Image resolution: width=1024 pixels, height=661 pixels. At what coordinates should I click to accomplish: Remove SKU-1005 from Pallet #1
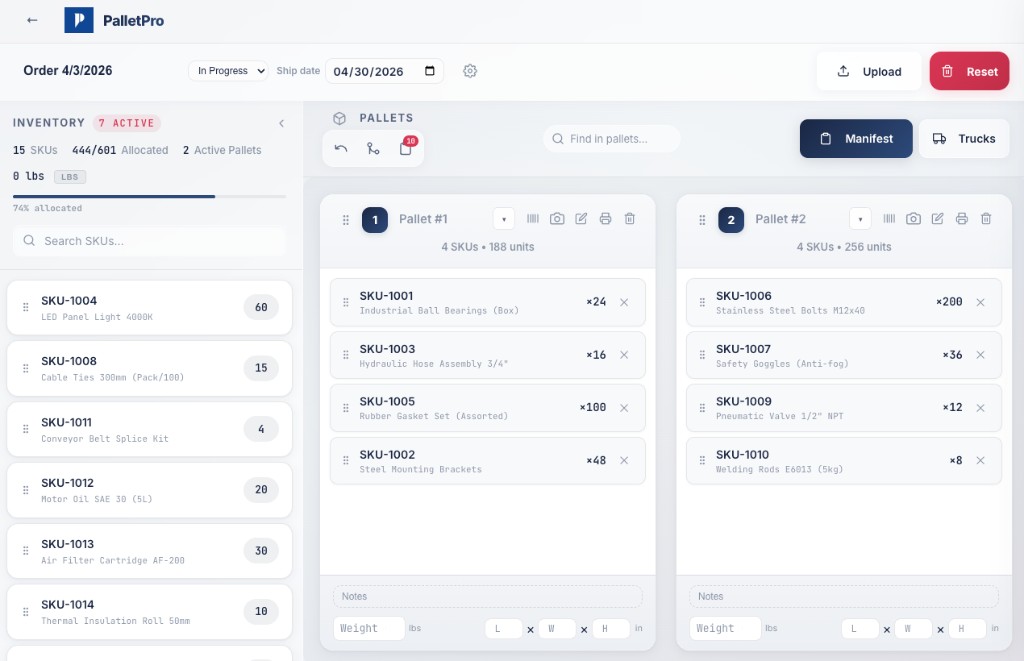coord(624,408)
